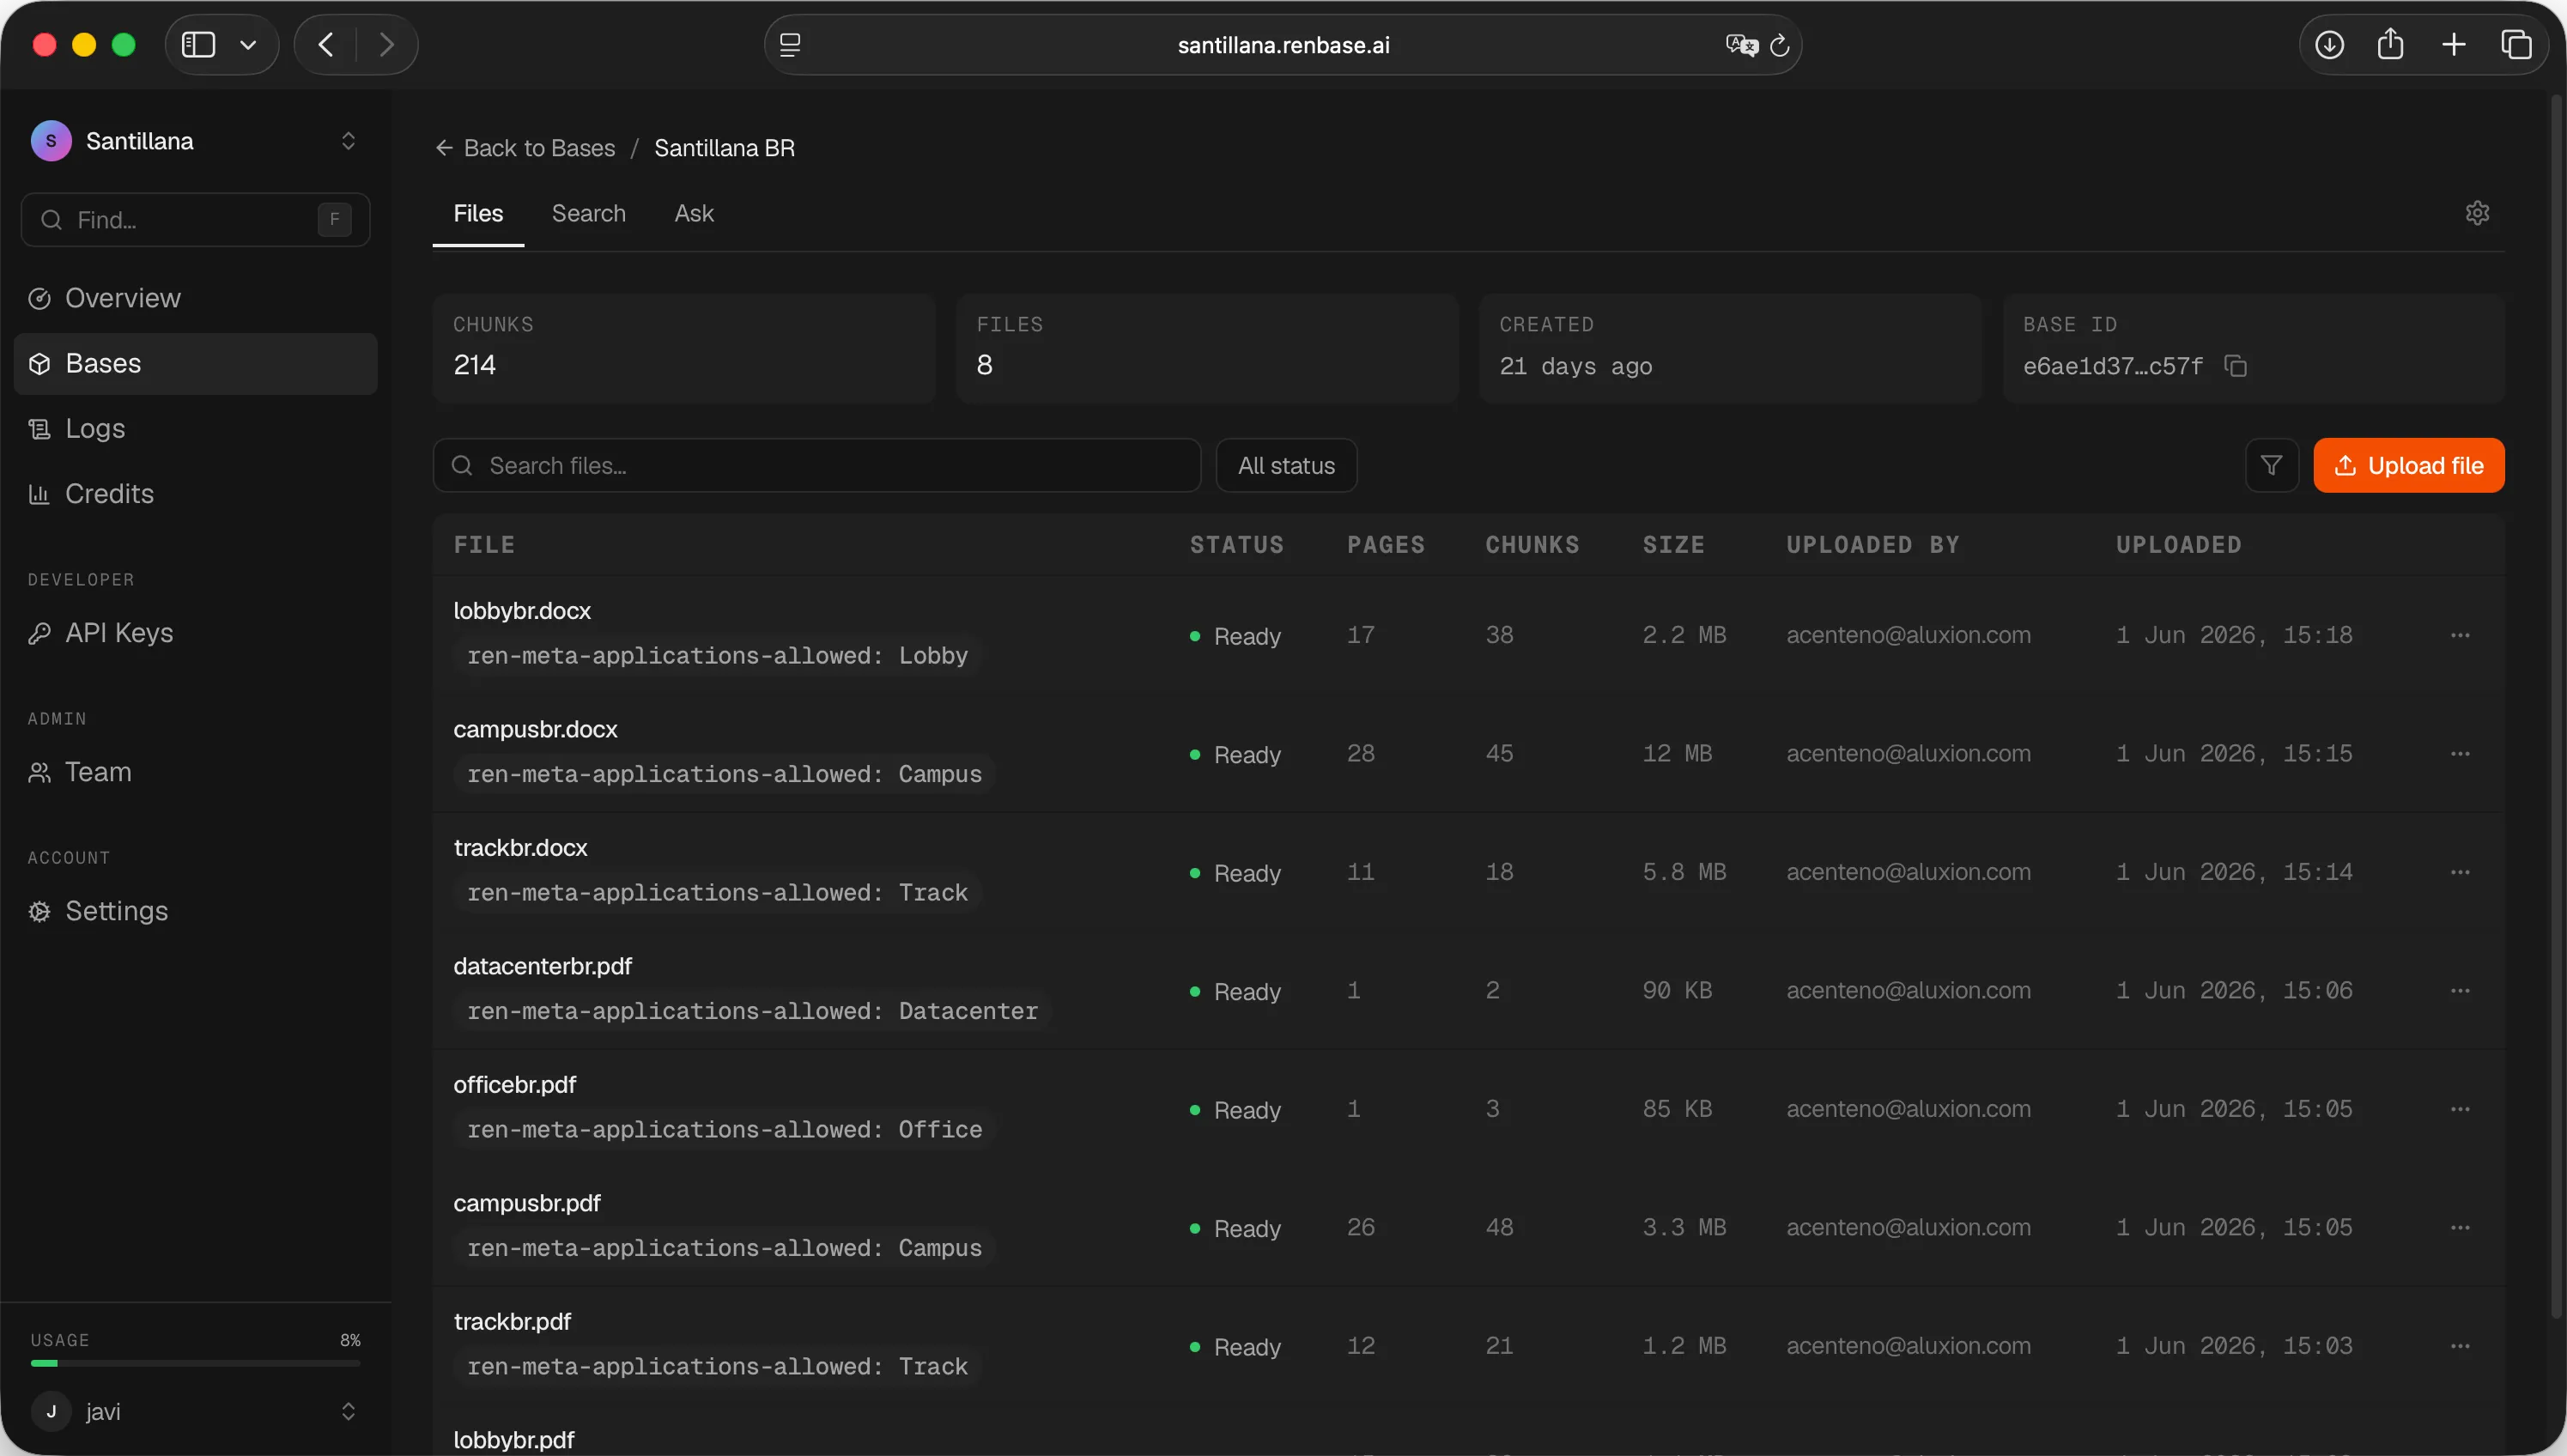Click the '1 Jun 2026, 15:18' upload date
The image size is (2567, 1456).
2234,635
